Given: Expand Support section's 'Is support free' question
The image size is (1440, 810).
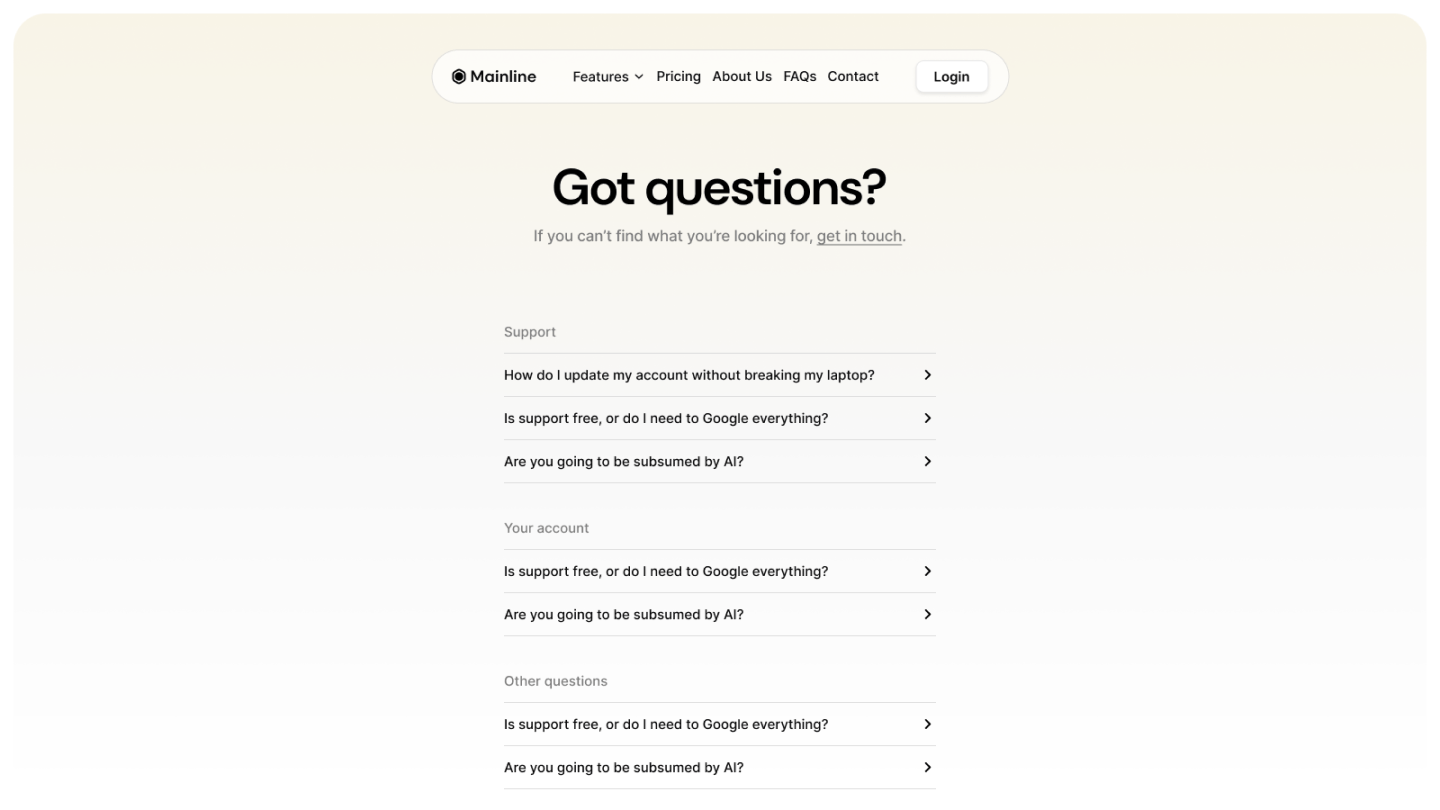Looking at the screenshot, I should [x=720, y=418].
